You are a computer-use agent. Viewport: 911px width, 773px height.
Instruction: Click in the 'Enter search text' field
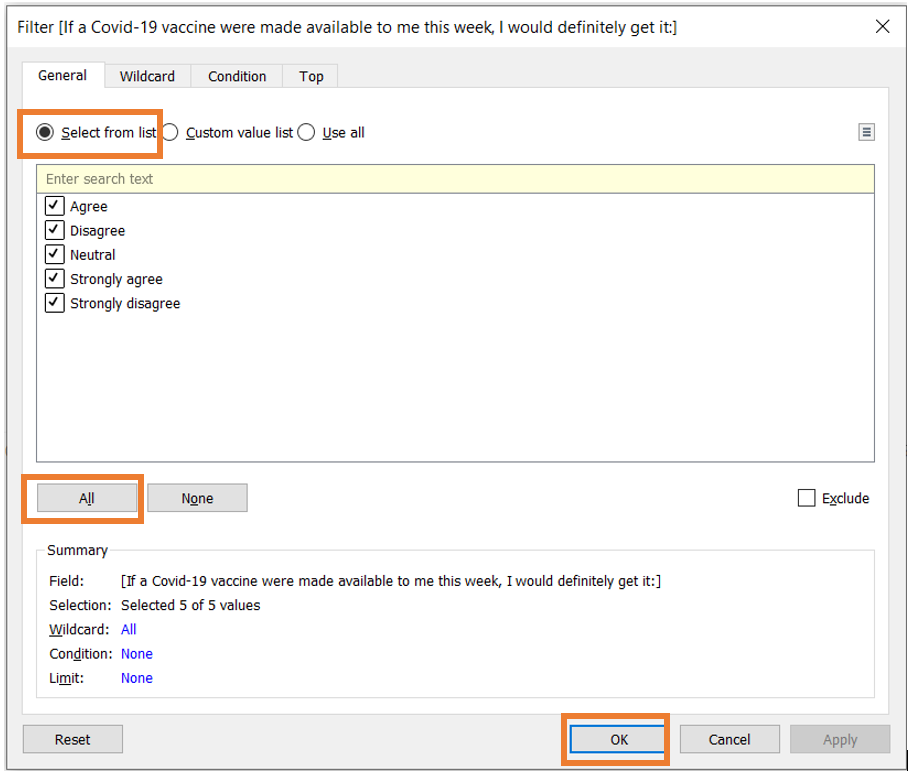455,179
